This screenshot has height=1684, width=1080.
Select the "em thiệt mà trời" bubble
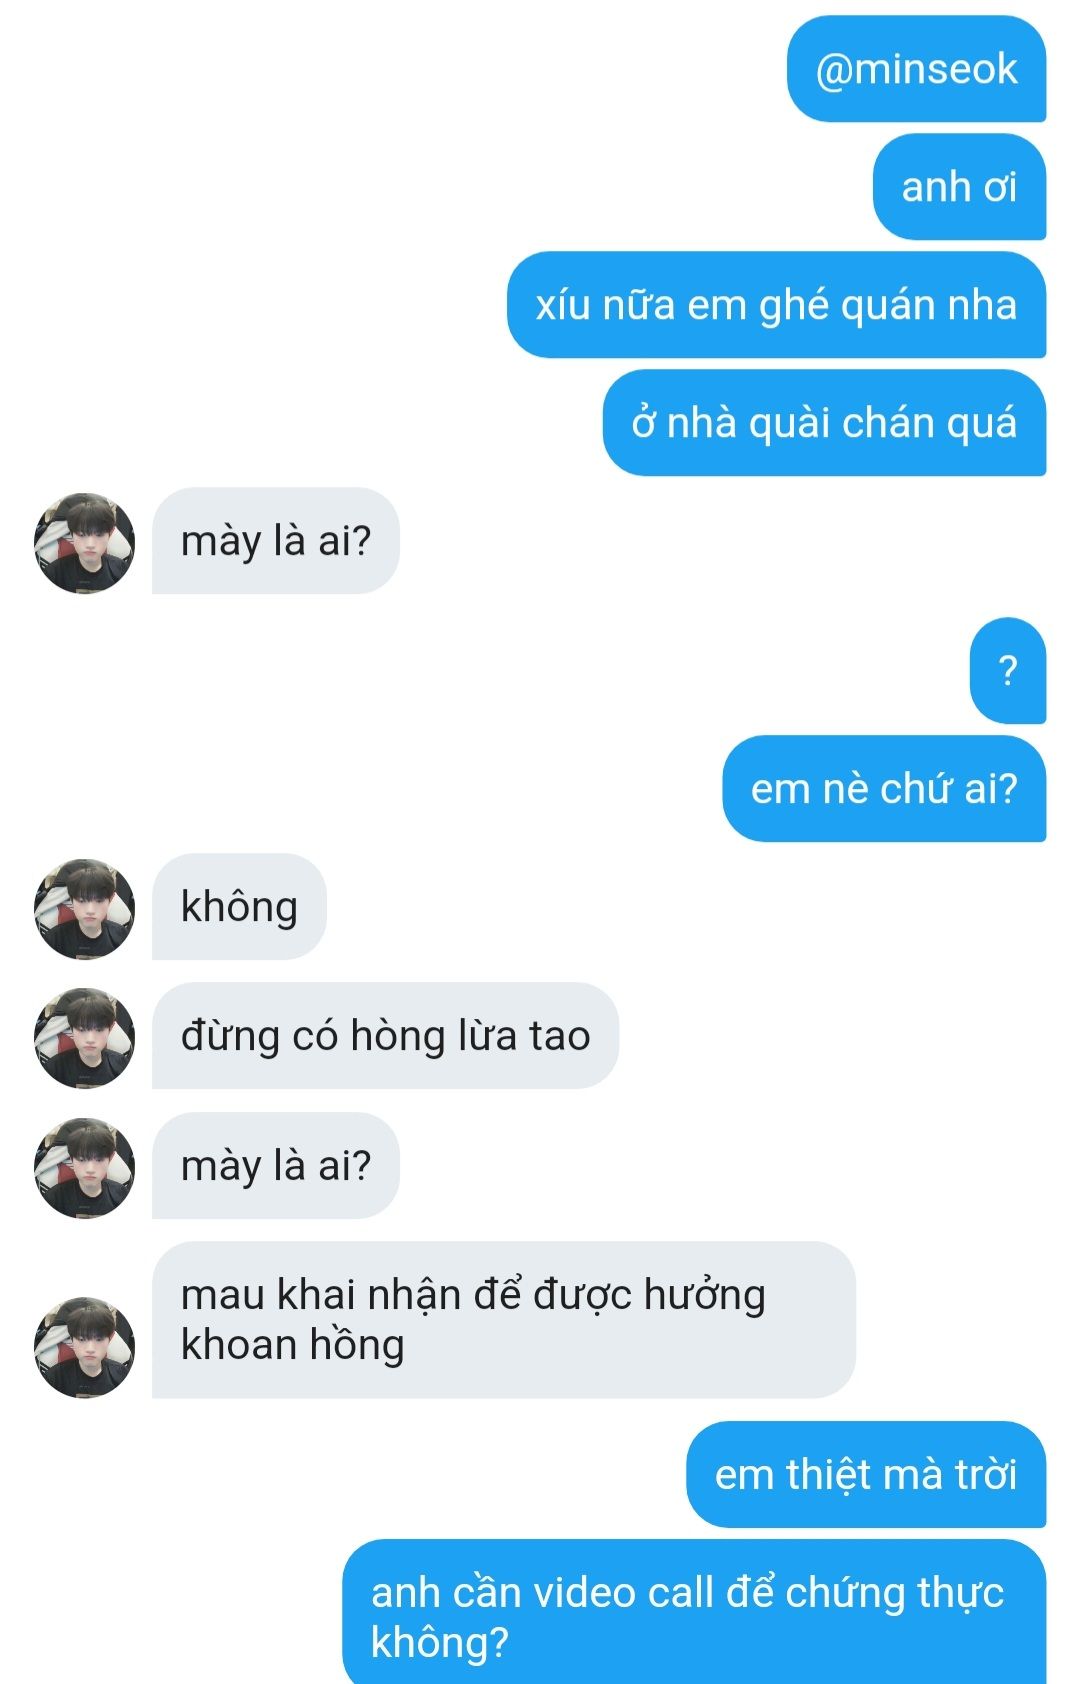[866, 1475]
